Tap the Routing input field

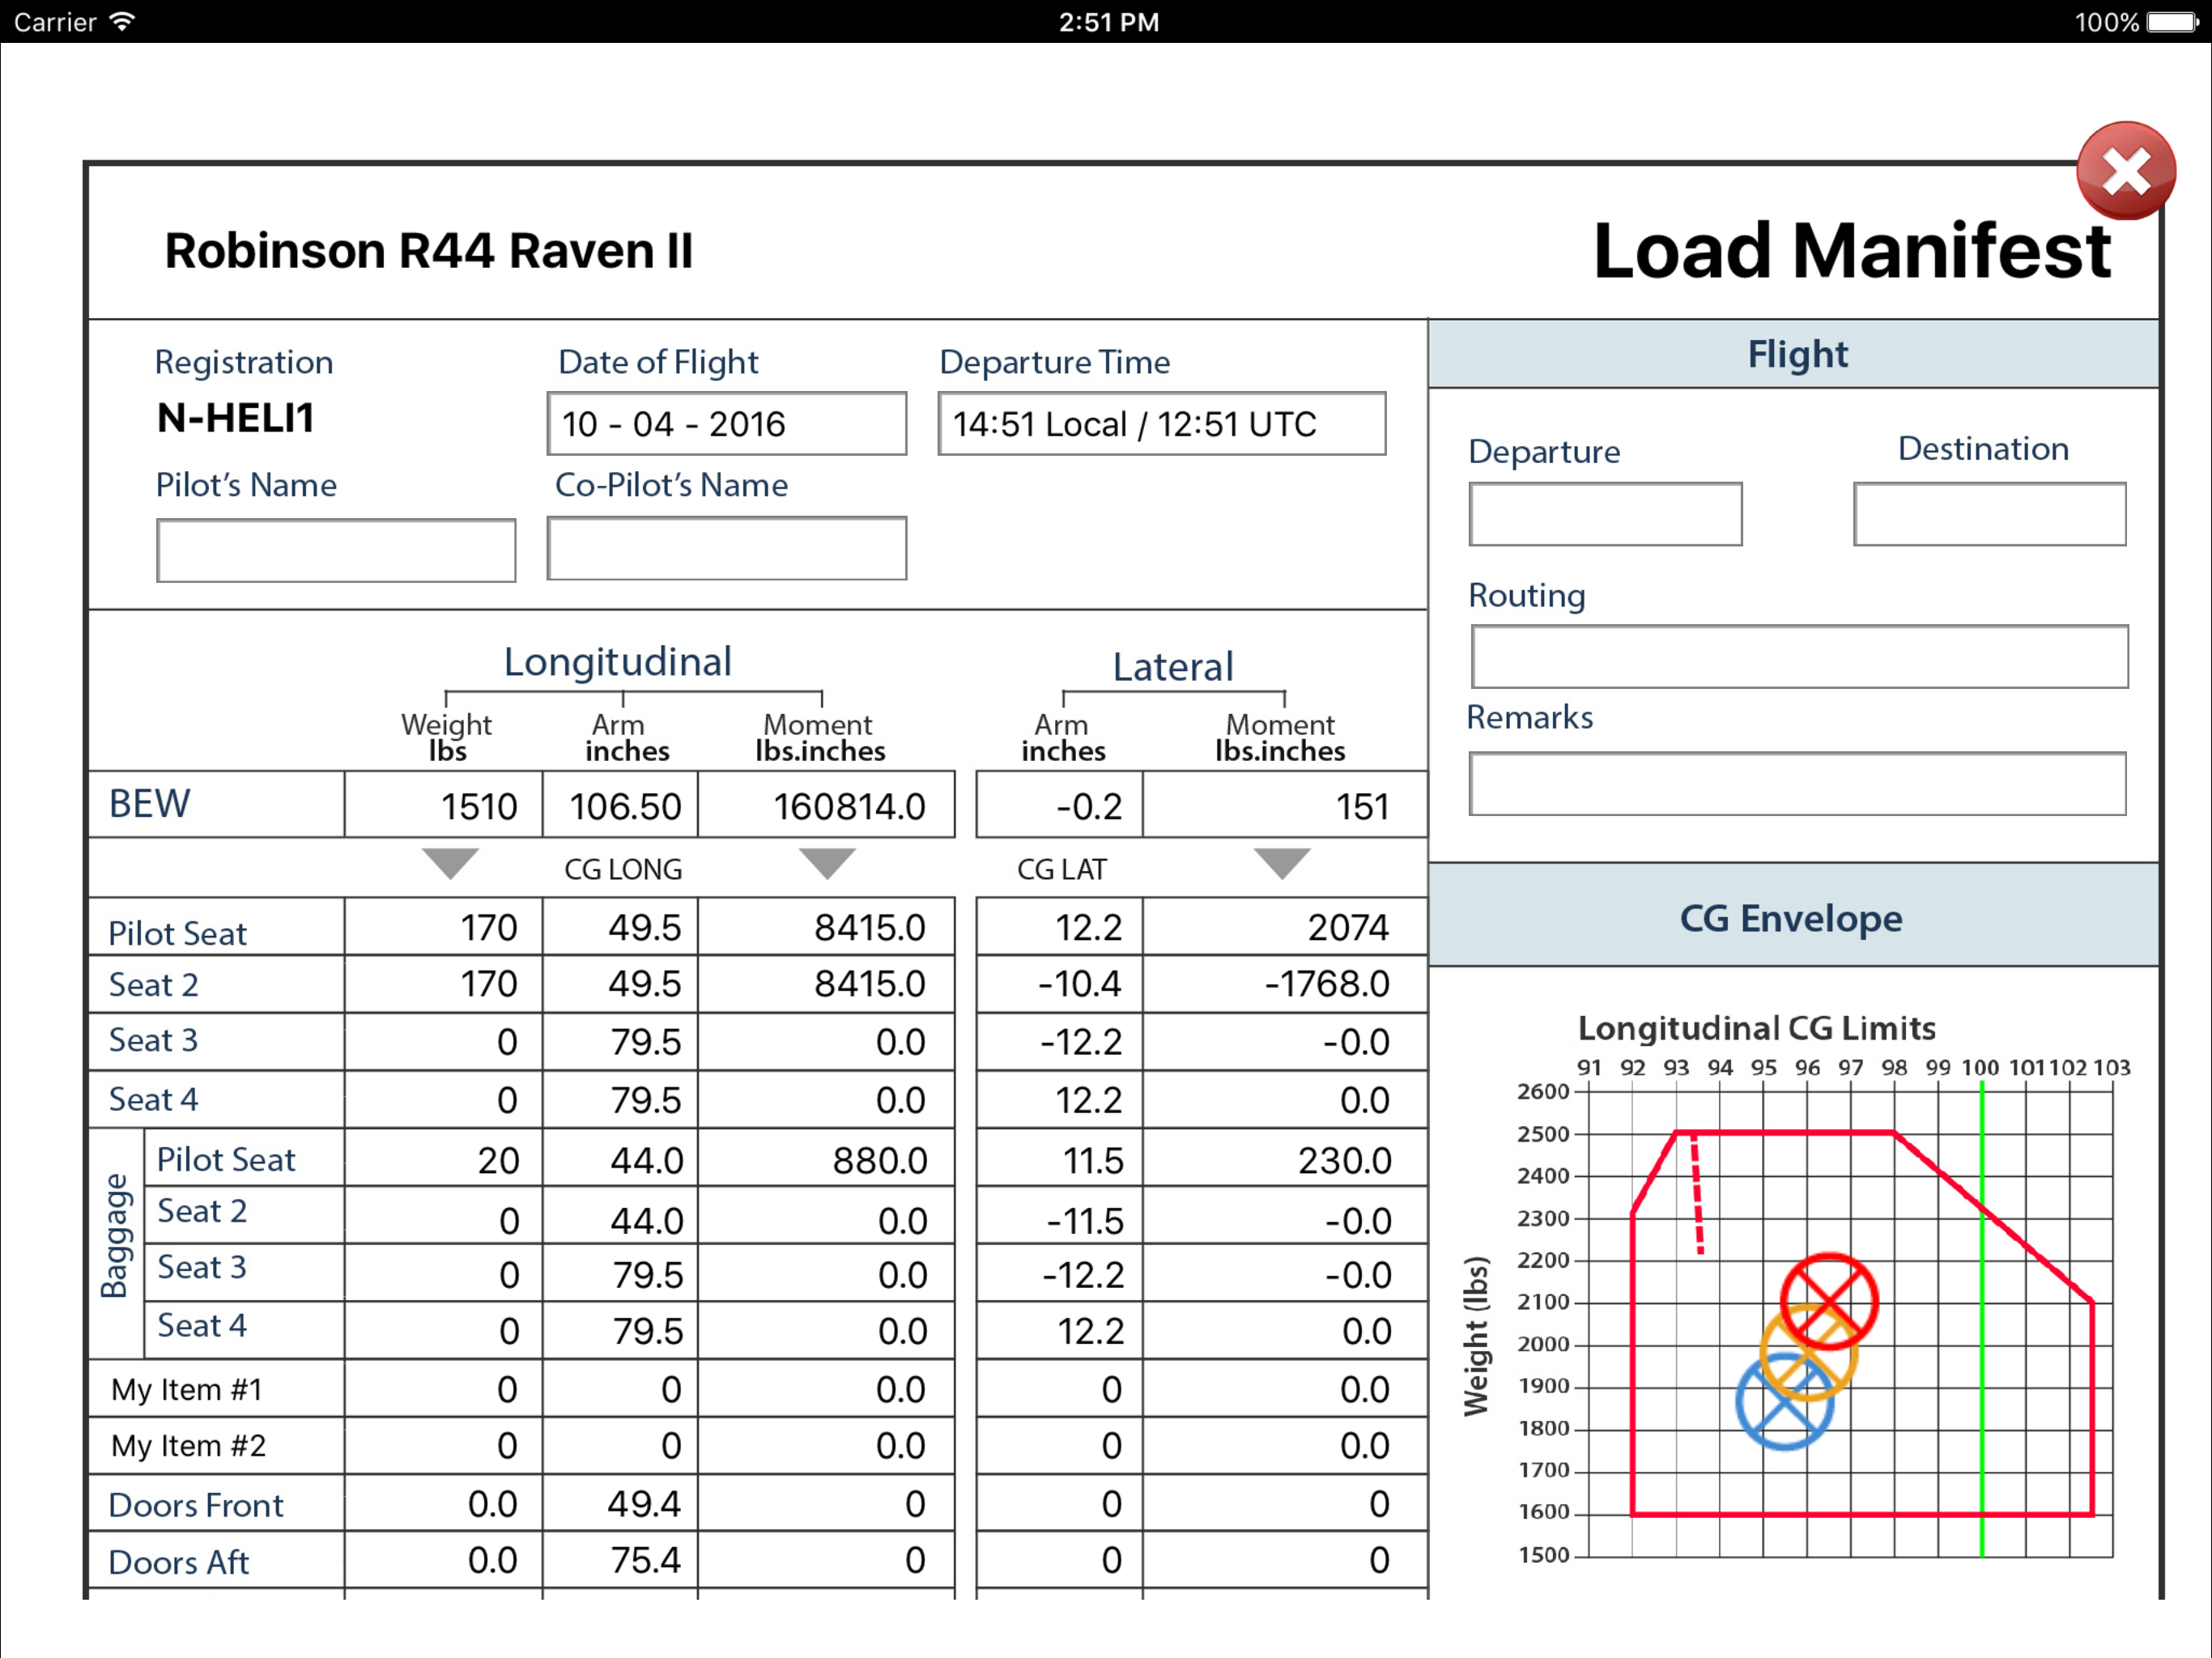tap(1800, 657)
